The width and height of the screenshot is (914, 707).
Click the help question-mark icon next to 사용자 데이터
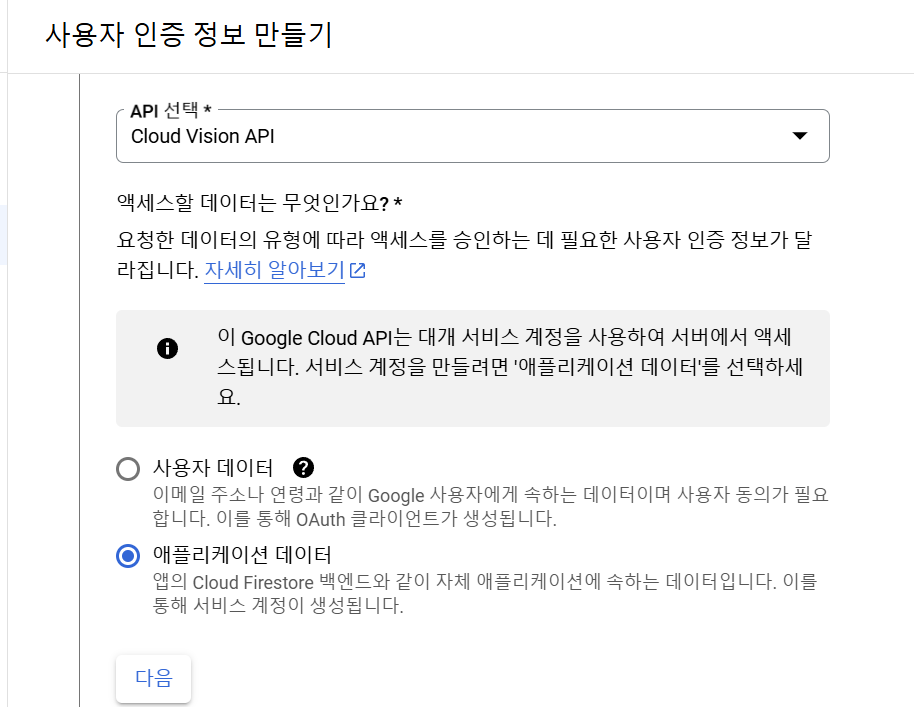pyautogui.click(x=303, y=467)
